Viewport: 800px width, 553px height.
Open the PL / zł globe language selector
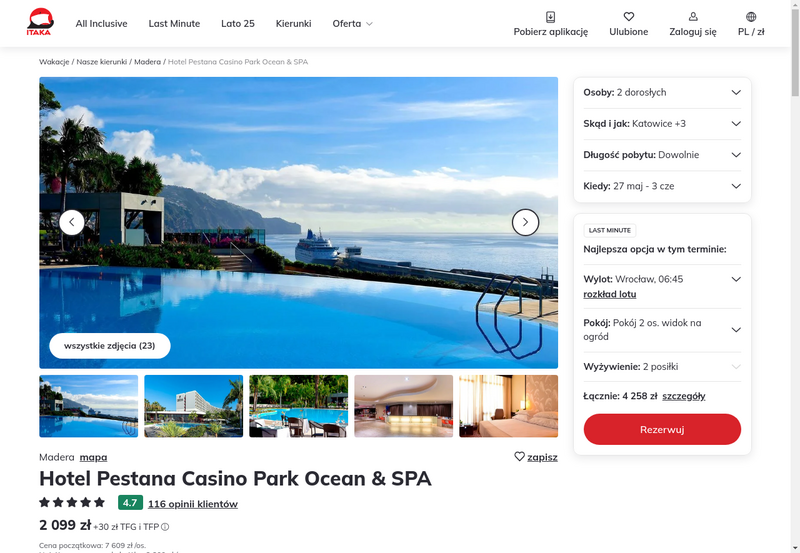tap(751, 17)
